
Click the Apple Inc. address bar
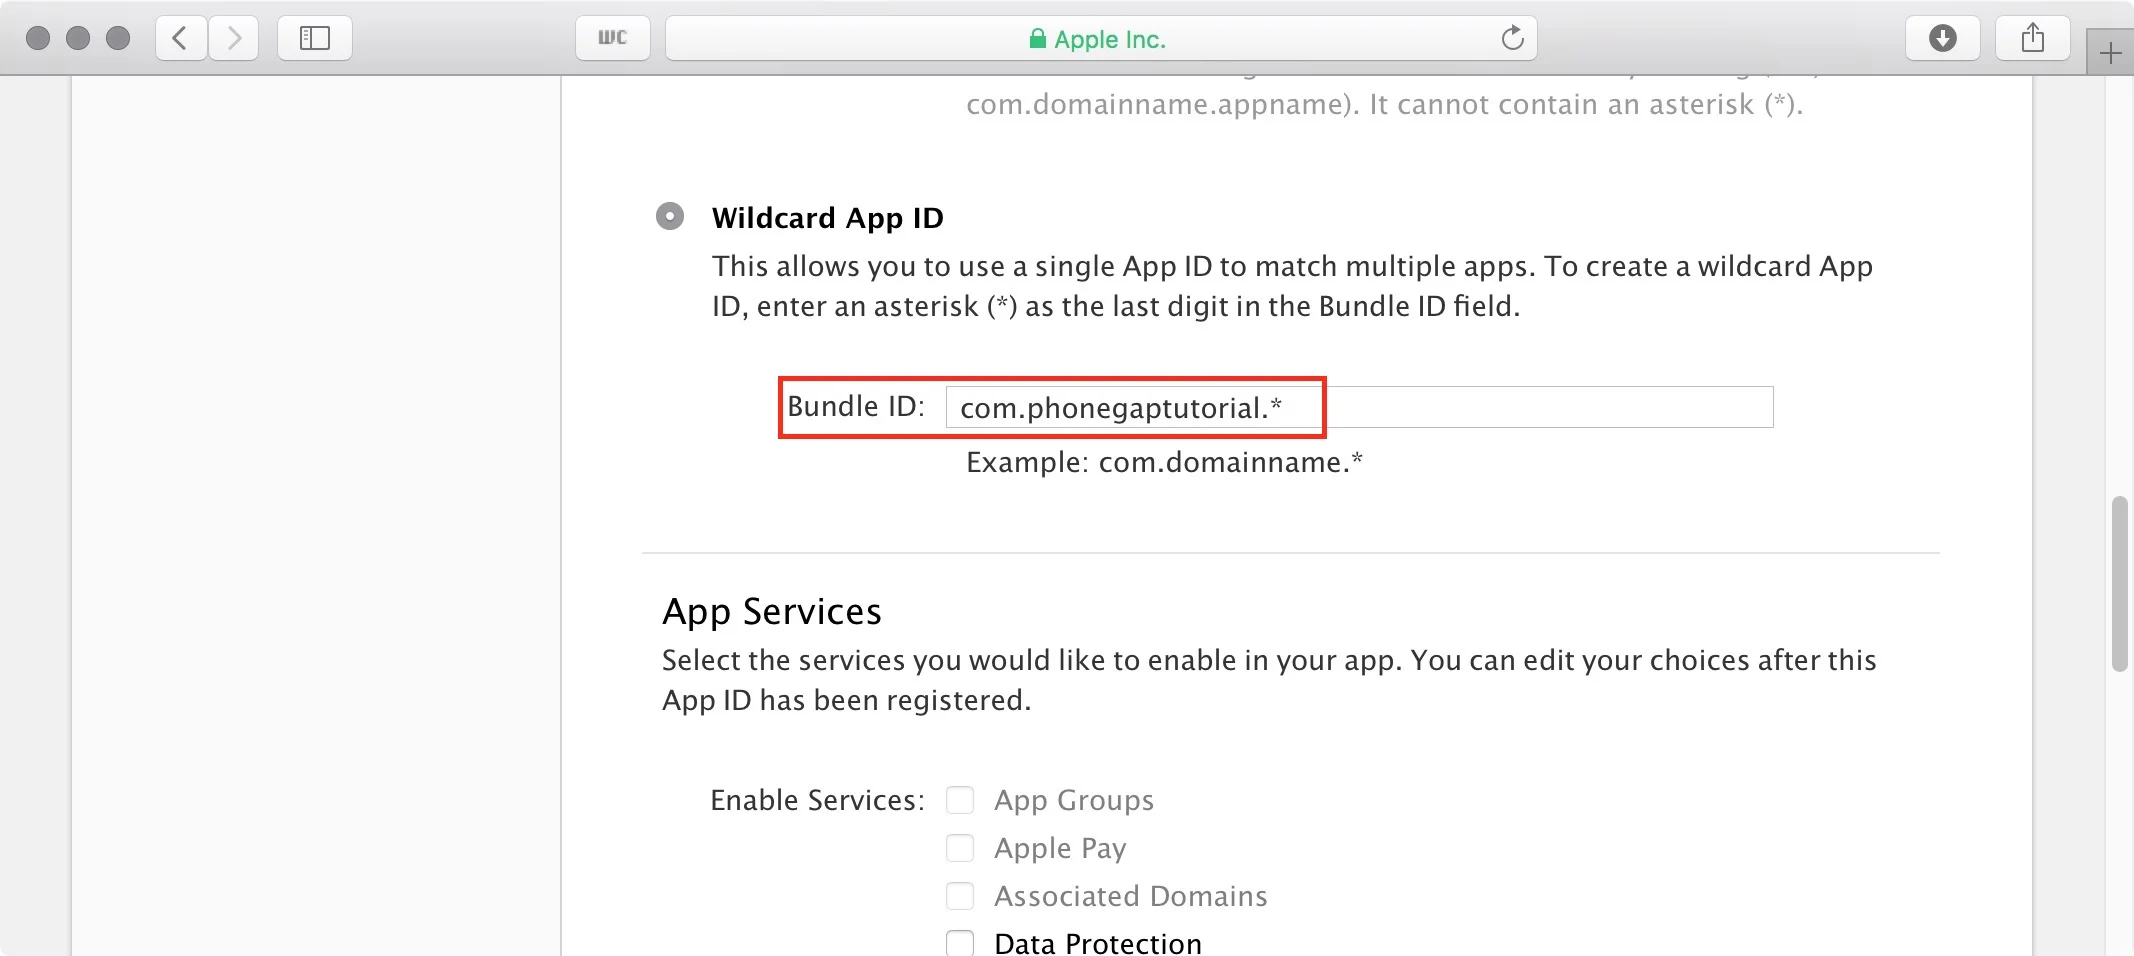point(1101,38)
